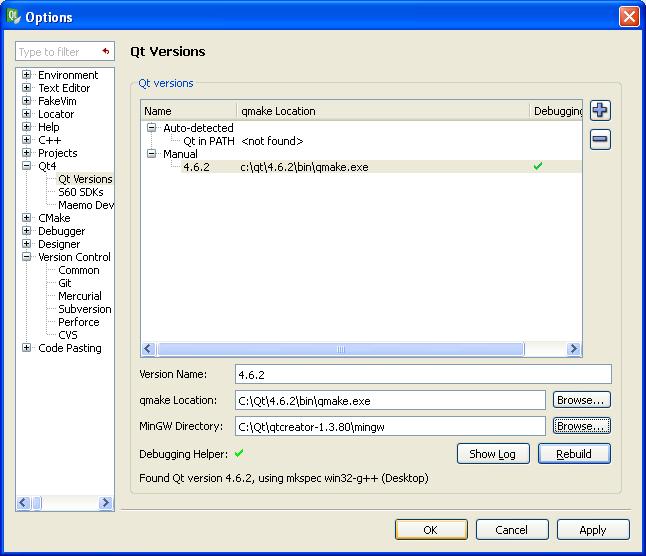
Task: Click the Version Name input field
Action: coord(422,374)
